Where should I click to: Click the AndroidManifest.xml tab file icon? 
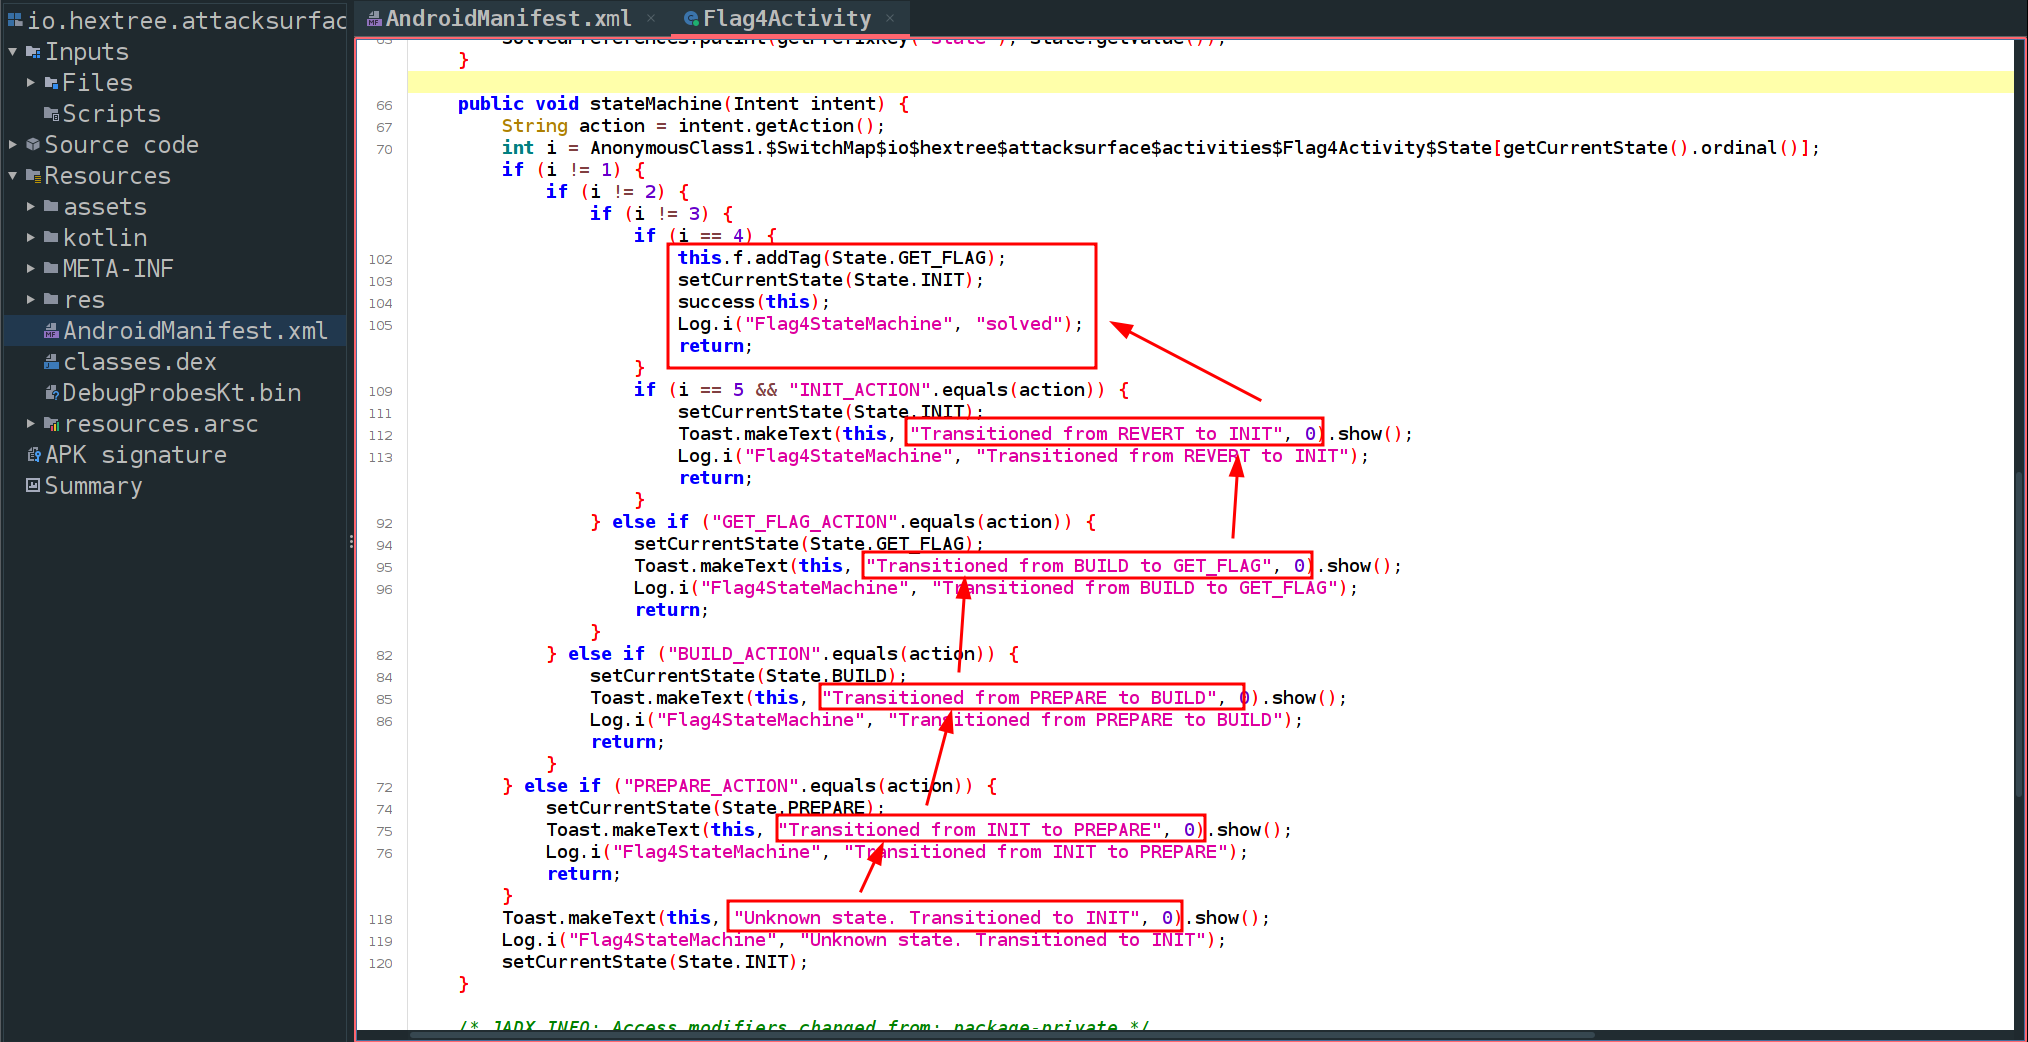(374, 18)
